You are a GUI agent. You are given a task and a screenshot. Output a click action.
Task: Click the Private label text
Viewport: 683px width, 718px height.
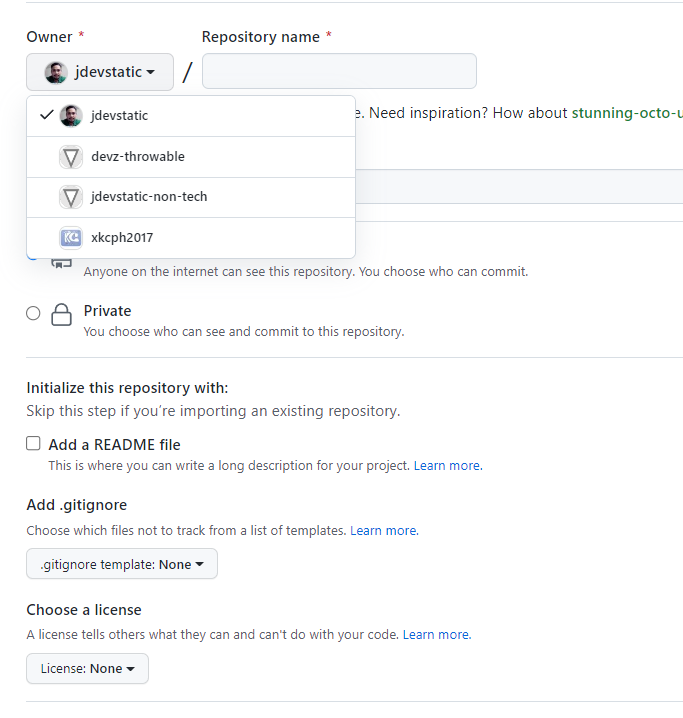(108, 311)
